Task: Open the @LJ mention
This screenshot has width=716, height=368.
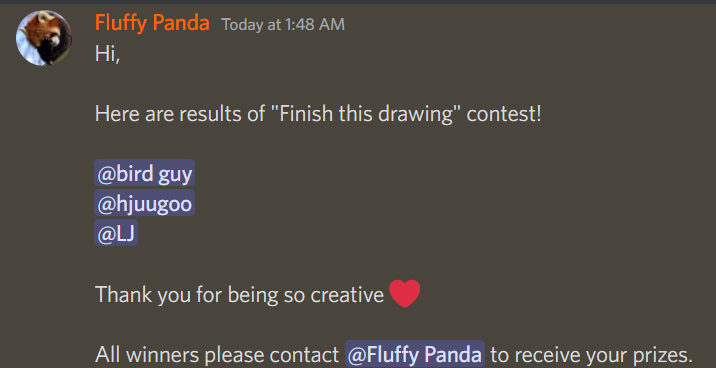Action: 116,233
